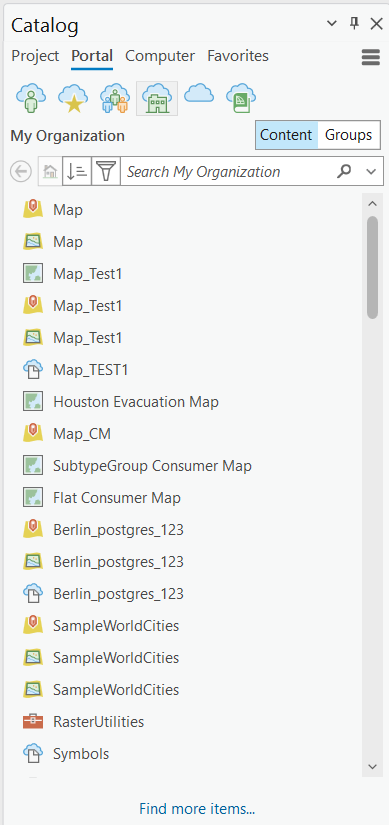Open the My Groups portal collection
Image resolution: width=389 pixels, height=825 pixels.
[115, 98]
